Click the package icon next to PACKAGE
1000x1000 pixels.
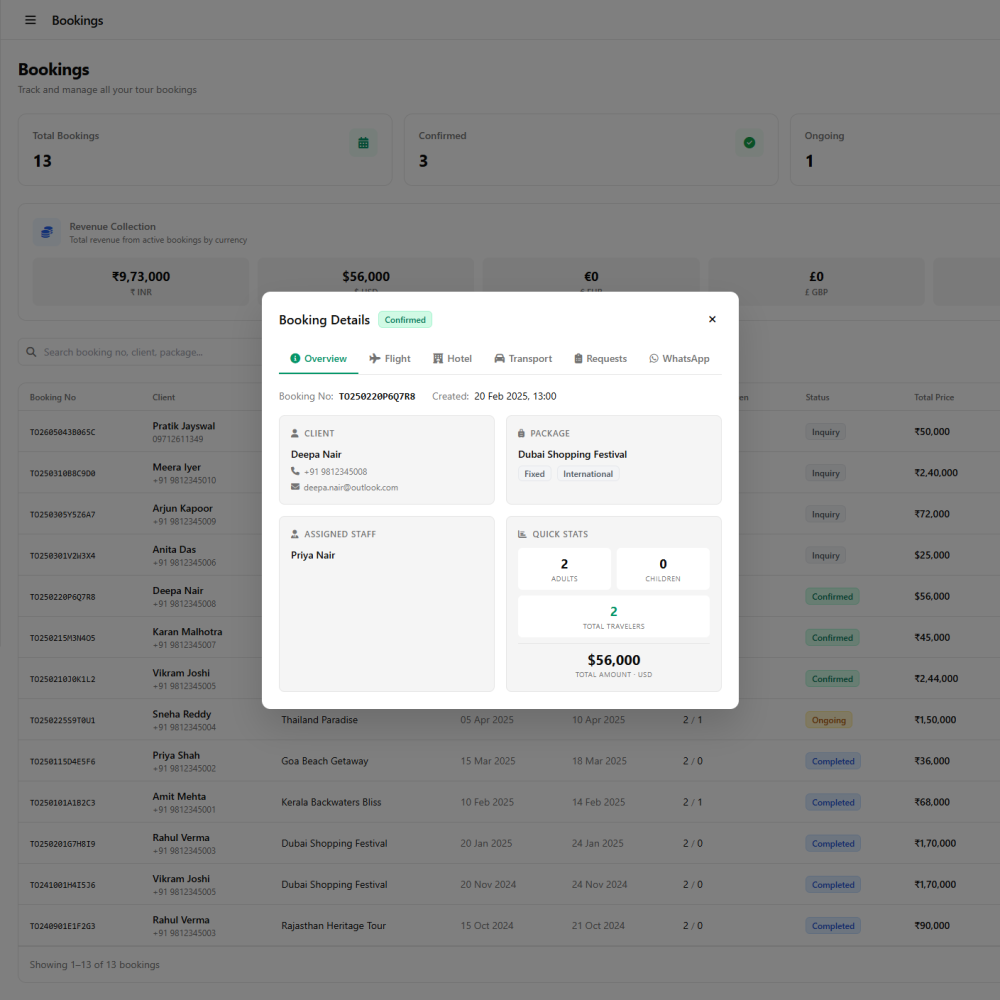tap(521, 434)
